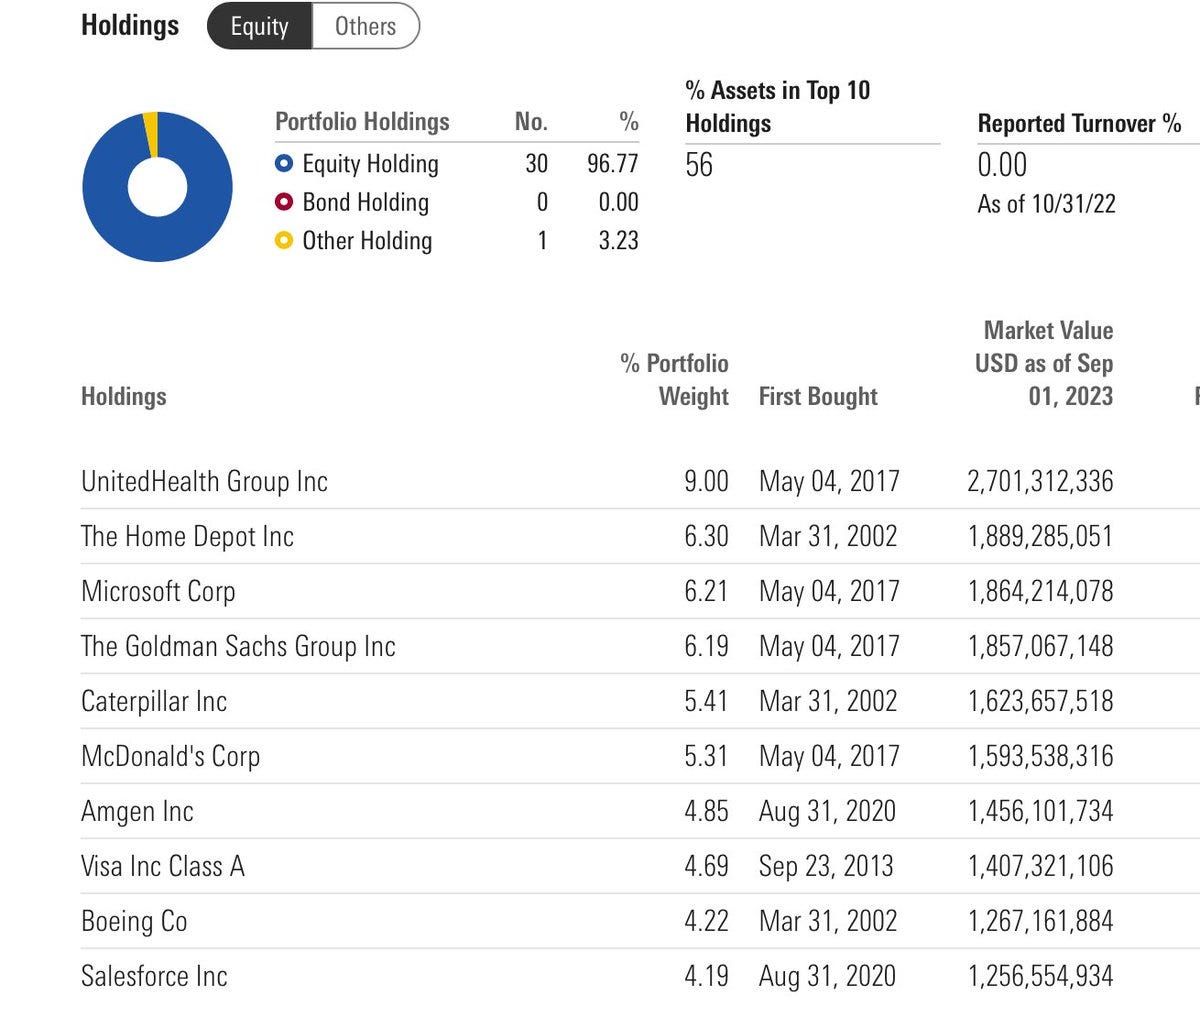Click market value 1,267,161,884
Screen dimensions: 1200x1028
tap(1040, 921)
